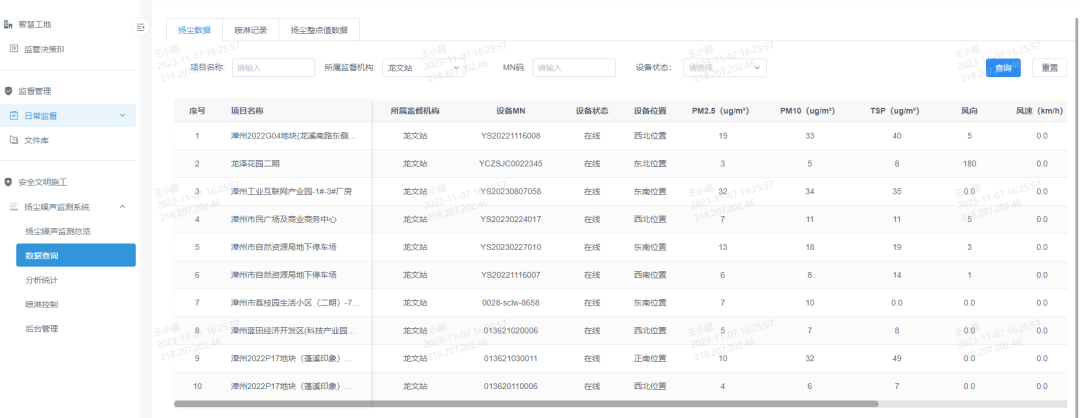
Task: Switch to the 扬尘数据 tab
Action: point(194,30)
